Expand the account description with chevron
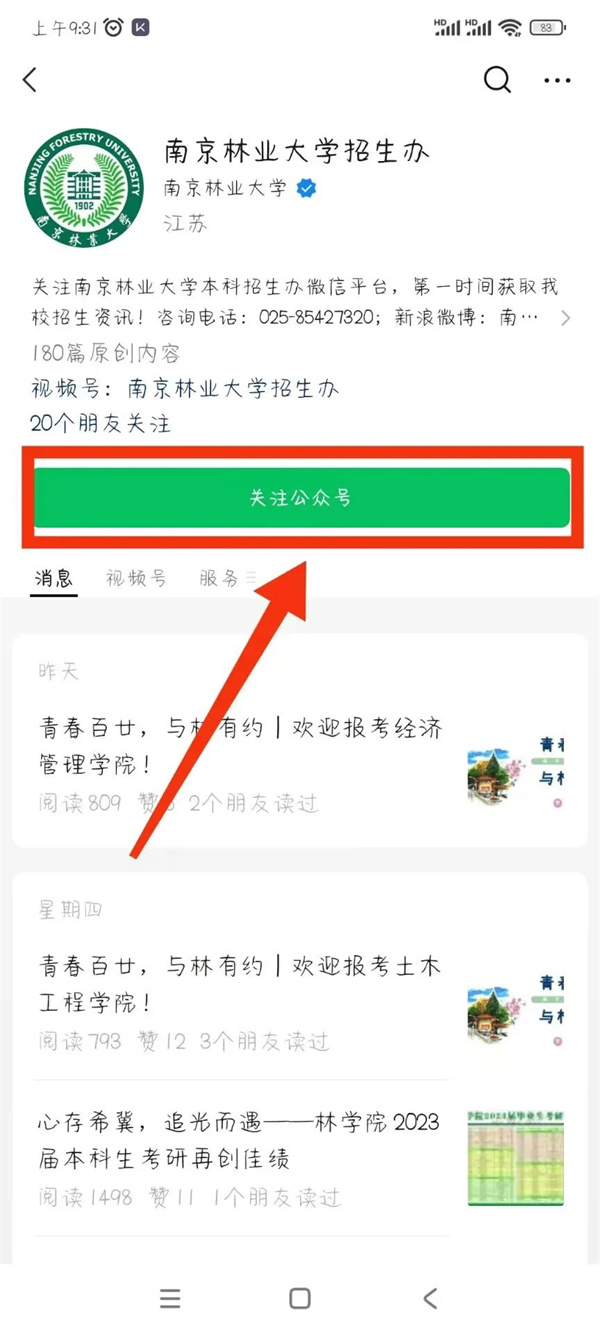Viewport: 600px width, 1333px height. [x=566, y=319]
